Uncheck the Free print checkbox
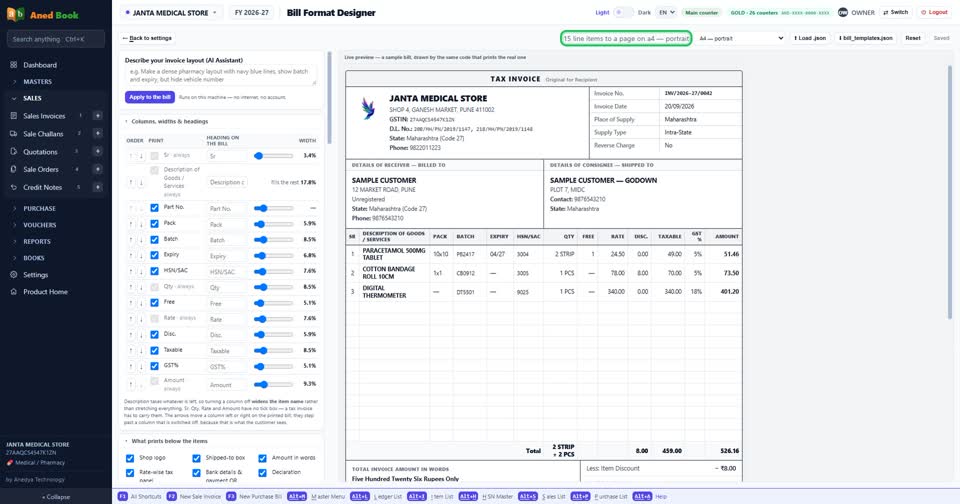Image resolution: width=960 pixels, height=504 pixels. coord(154,303)
